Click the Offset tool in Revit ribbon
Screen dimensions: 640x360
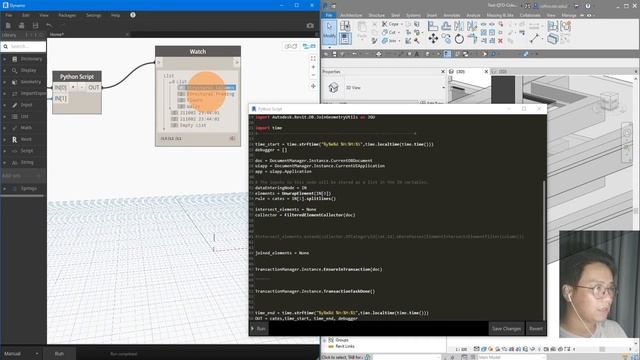coord(446,26)
